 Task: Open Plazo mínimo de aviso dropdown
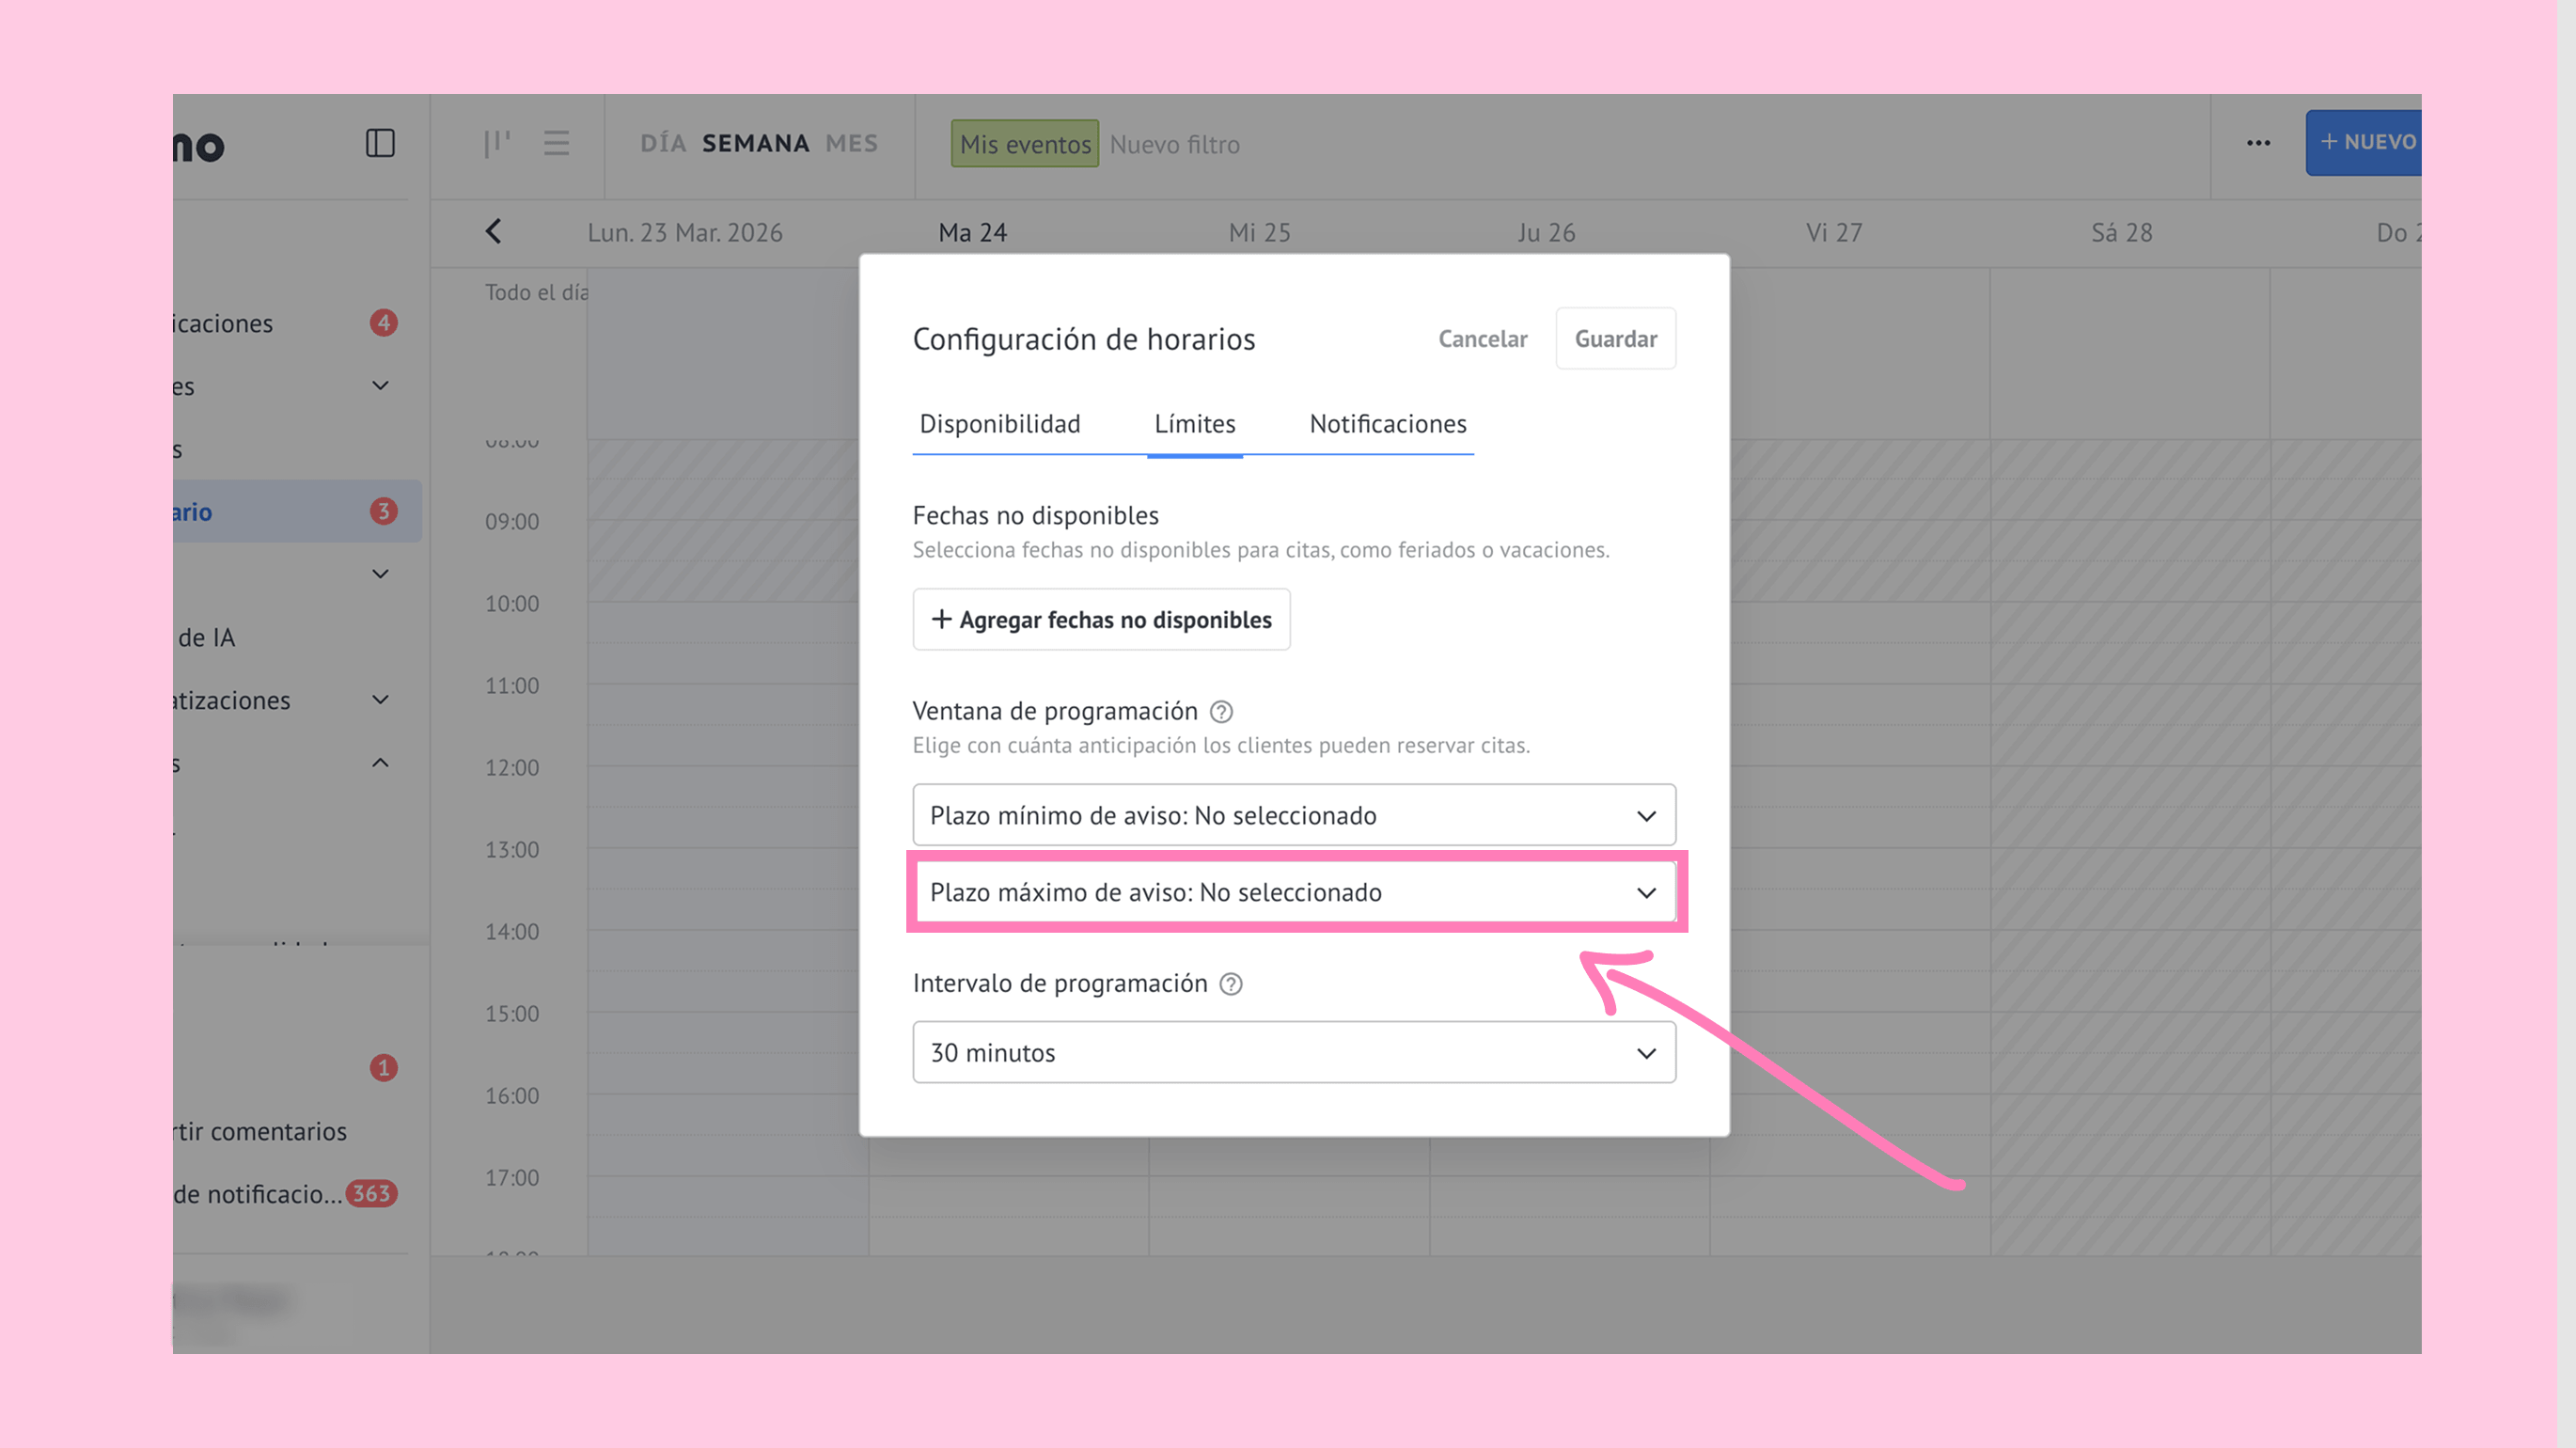click(x=1293, y=815)
